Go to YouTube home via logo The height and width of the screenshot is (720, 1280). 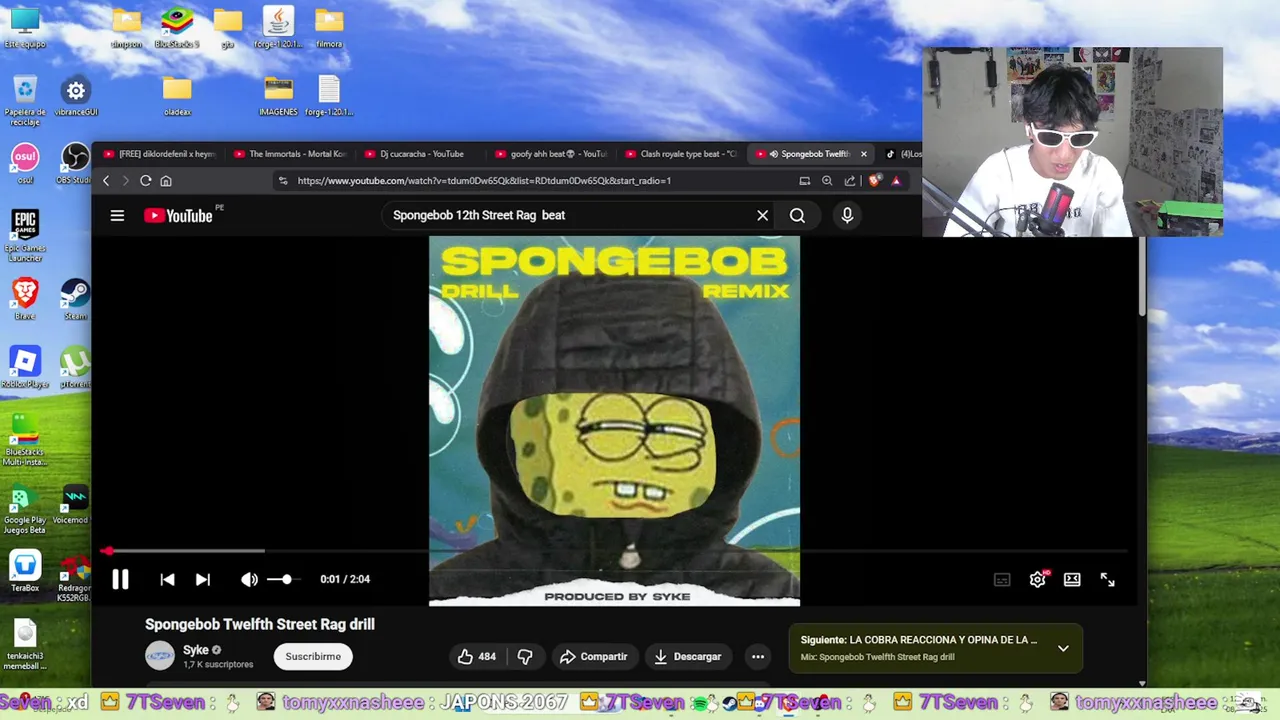tap(179, 215)
